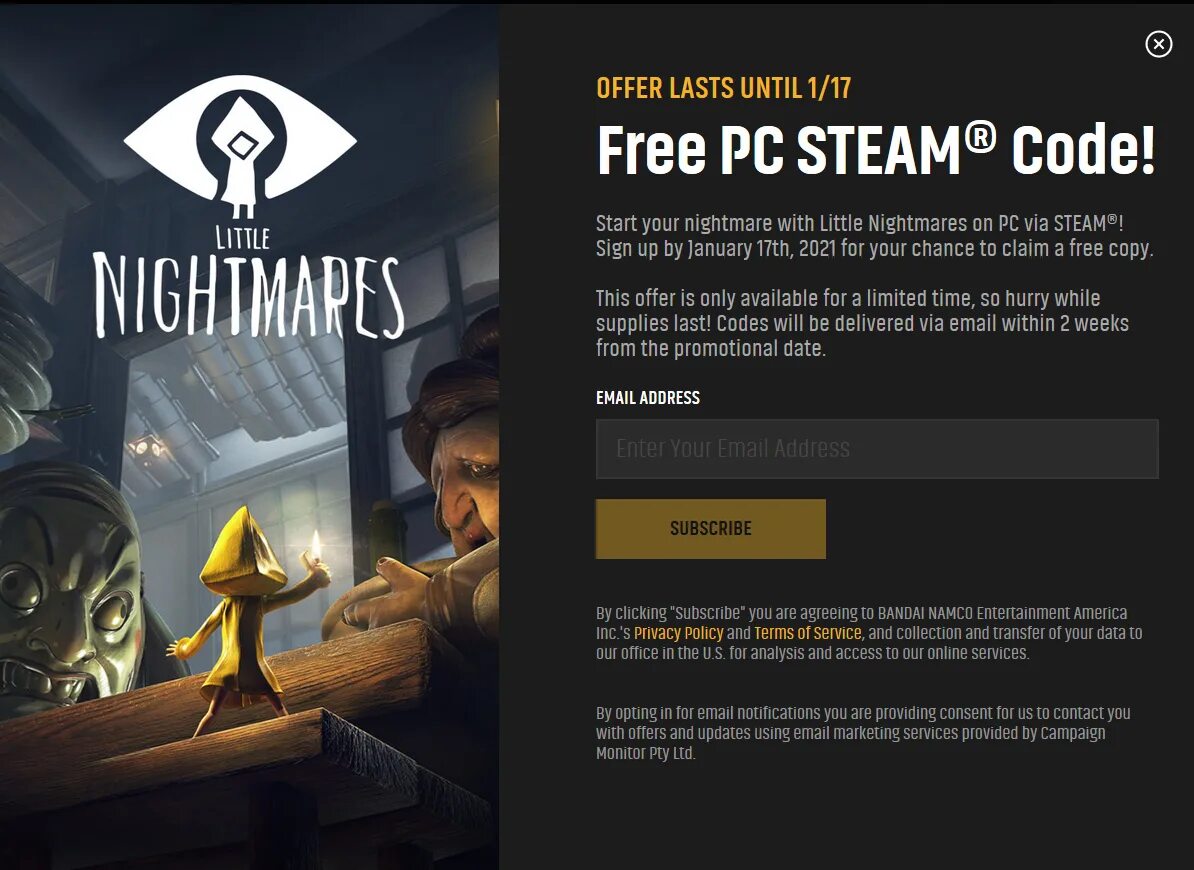Open the Privacy Policy link
The height and width of the screenshot is (870, 1194).
678,633
